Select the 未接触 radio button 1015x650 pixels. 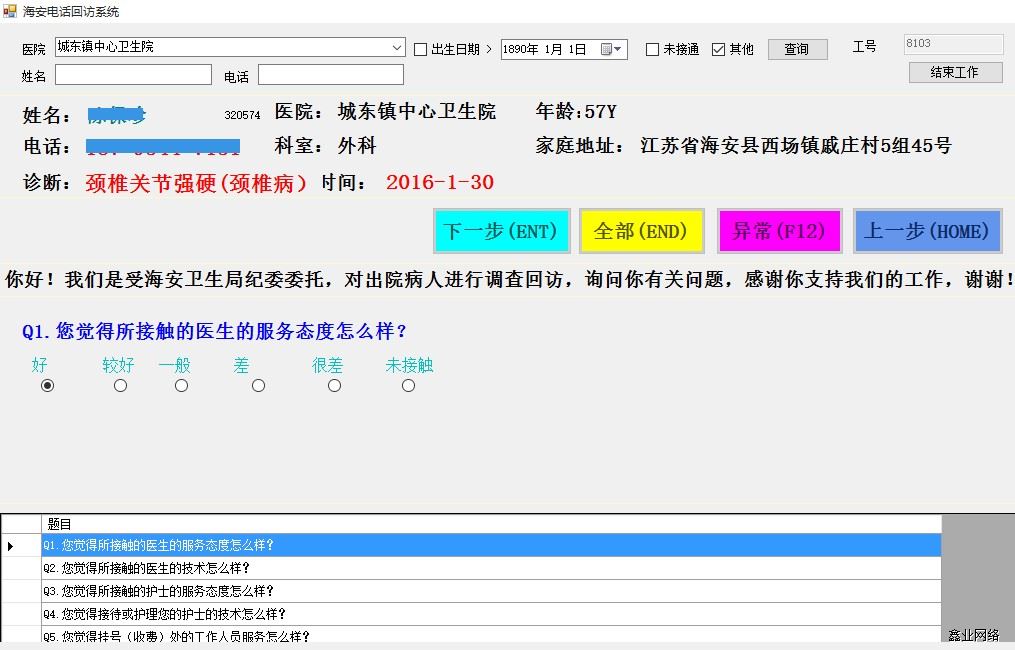(x=408, y=384)
